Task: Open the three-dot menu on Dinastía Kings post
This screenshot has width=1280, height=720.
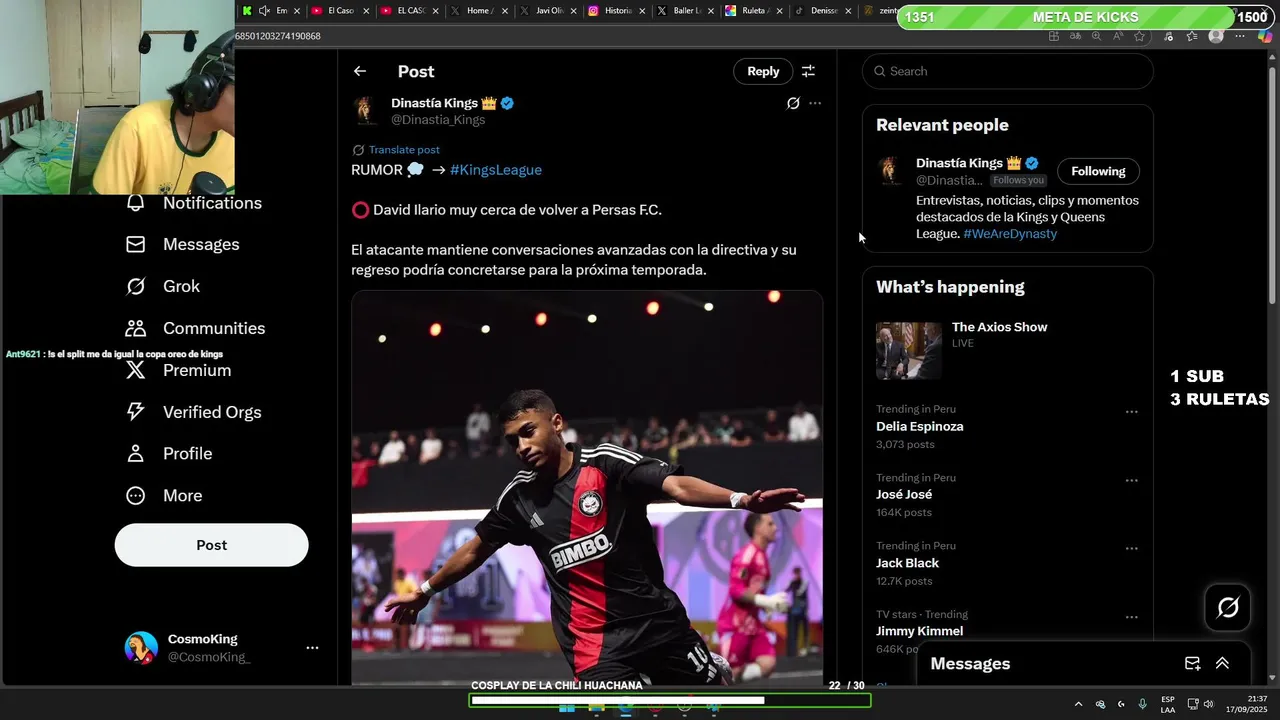Action: point(815,103)
